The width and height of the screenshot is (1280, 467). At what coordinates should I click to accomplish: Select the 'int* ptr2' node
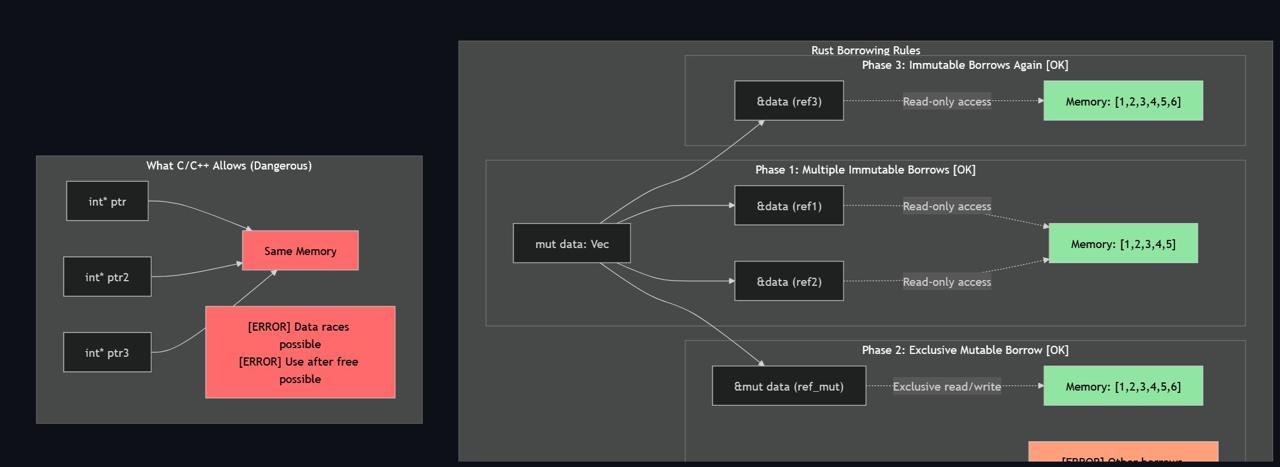pyautogui.click(x=107, y=277)
